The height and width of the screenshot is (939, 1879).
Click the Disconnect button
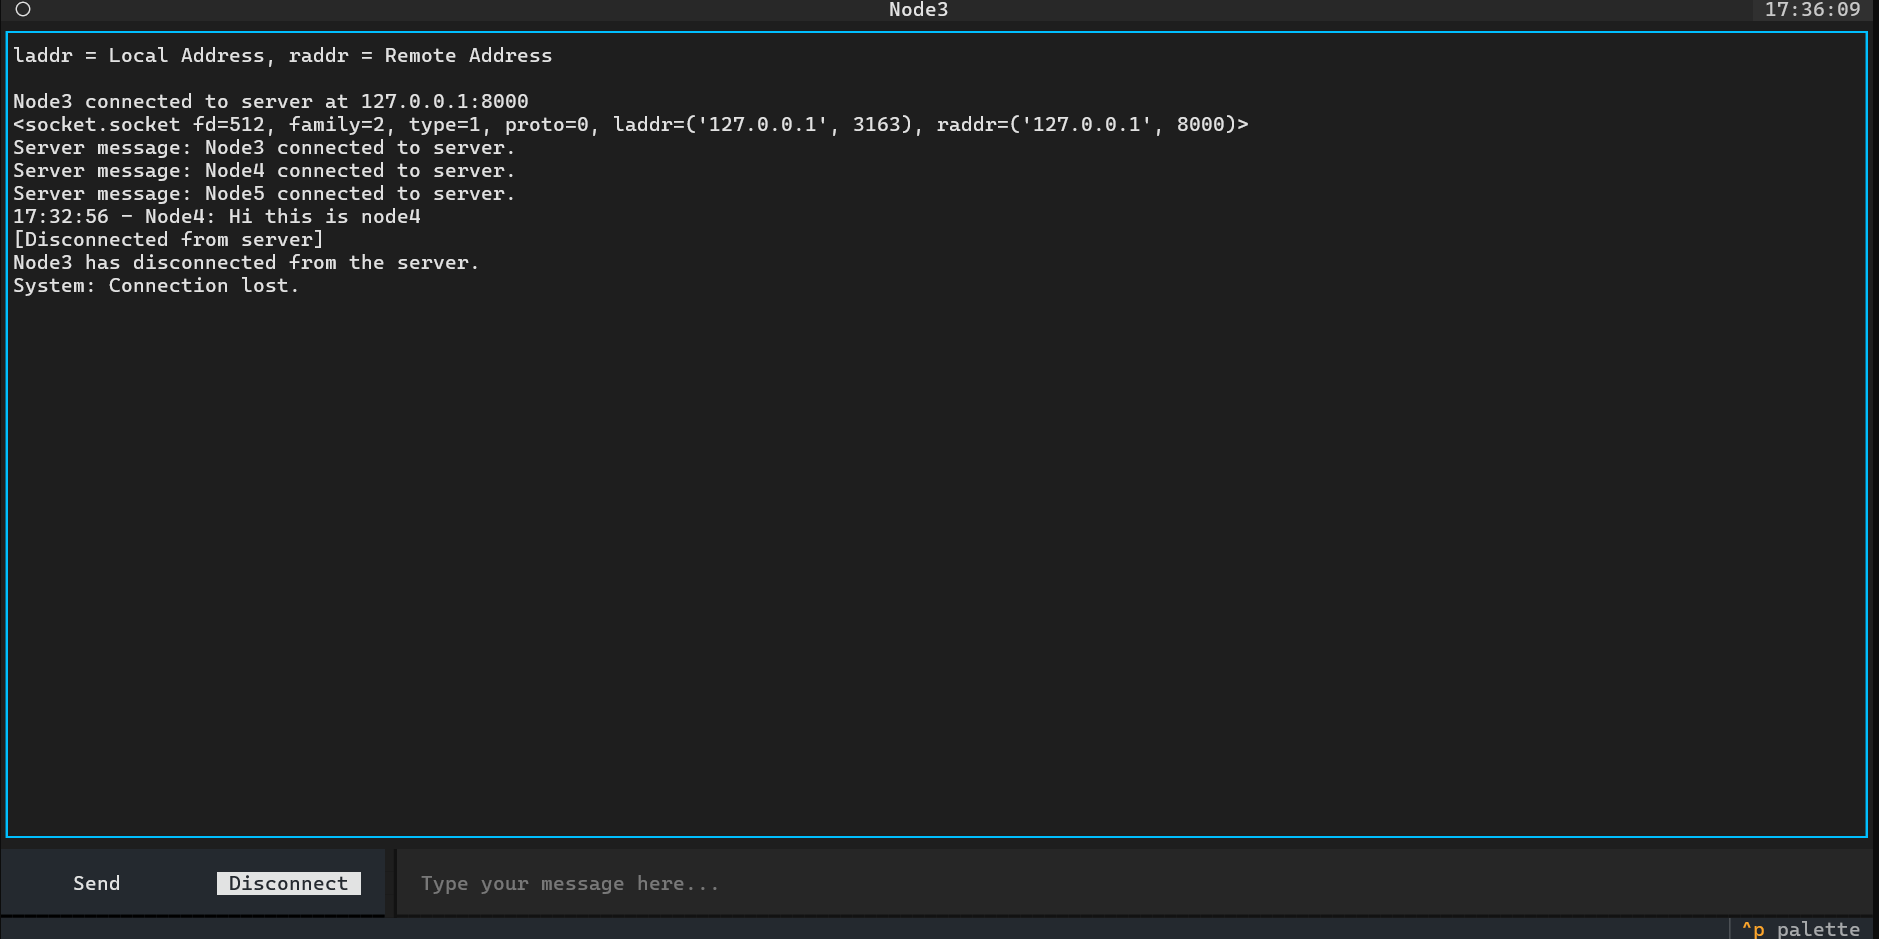(289, 883)
